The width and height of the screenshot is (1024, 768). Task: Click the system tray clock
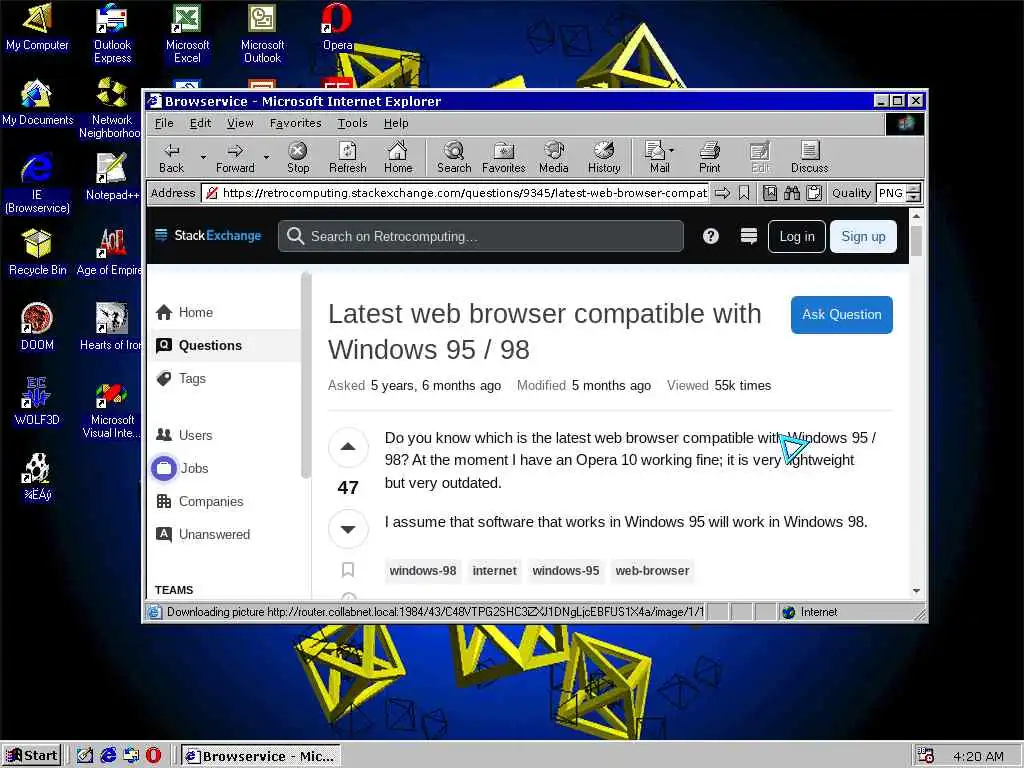click(x=978, y=756)
